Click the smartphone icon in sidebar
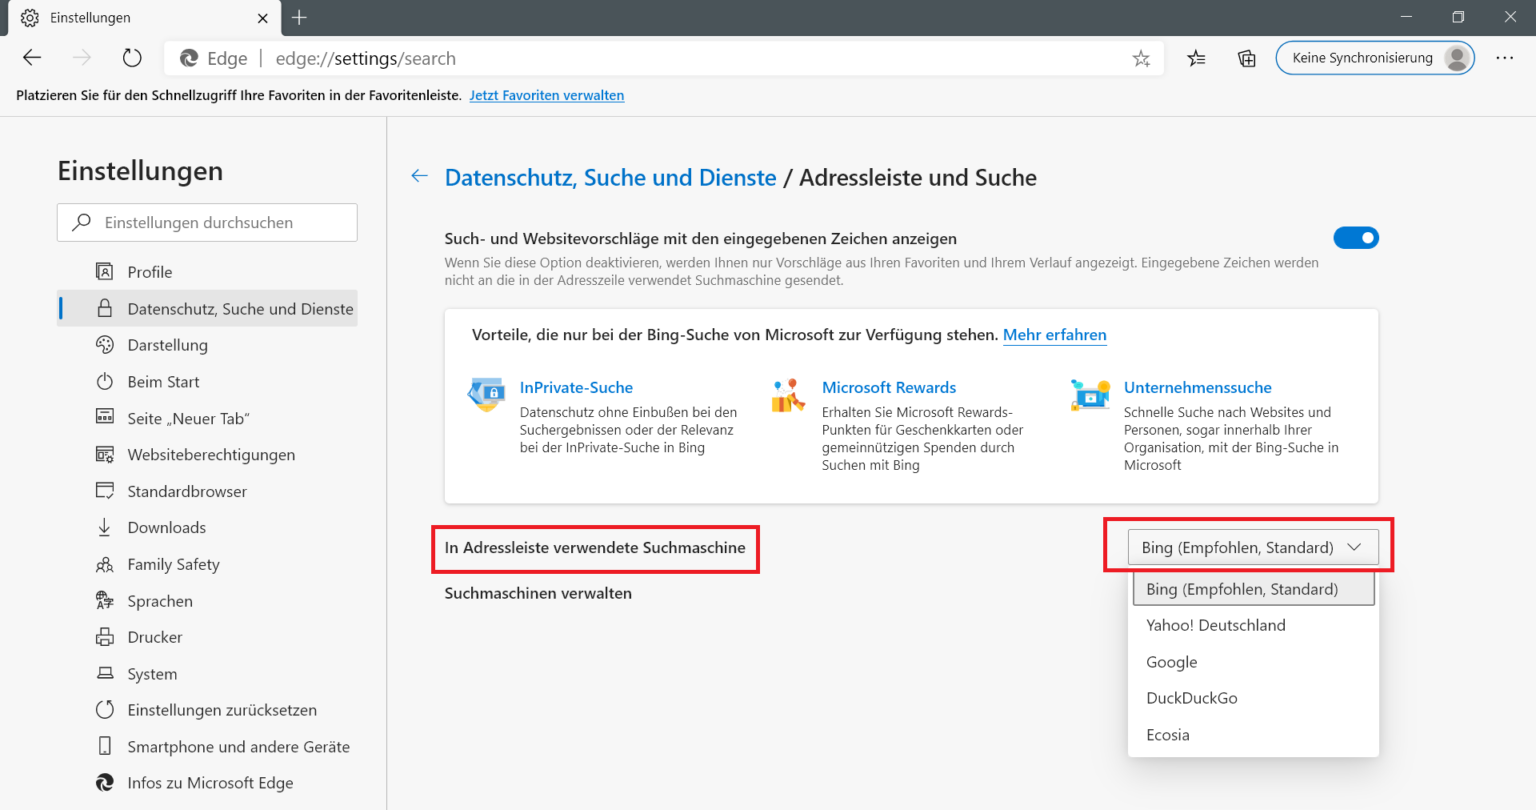Image resolution: width=1536 pixels, height=810 pixels. (104, 746)
